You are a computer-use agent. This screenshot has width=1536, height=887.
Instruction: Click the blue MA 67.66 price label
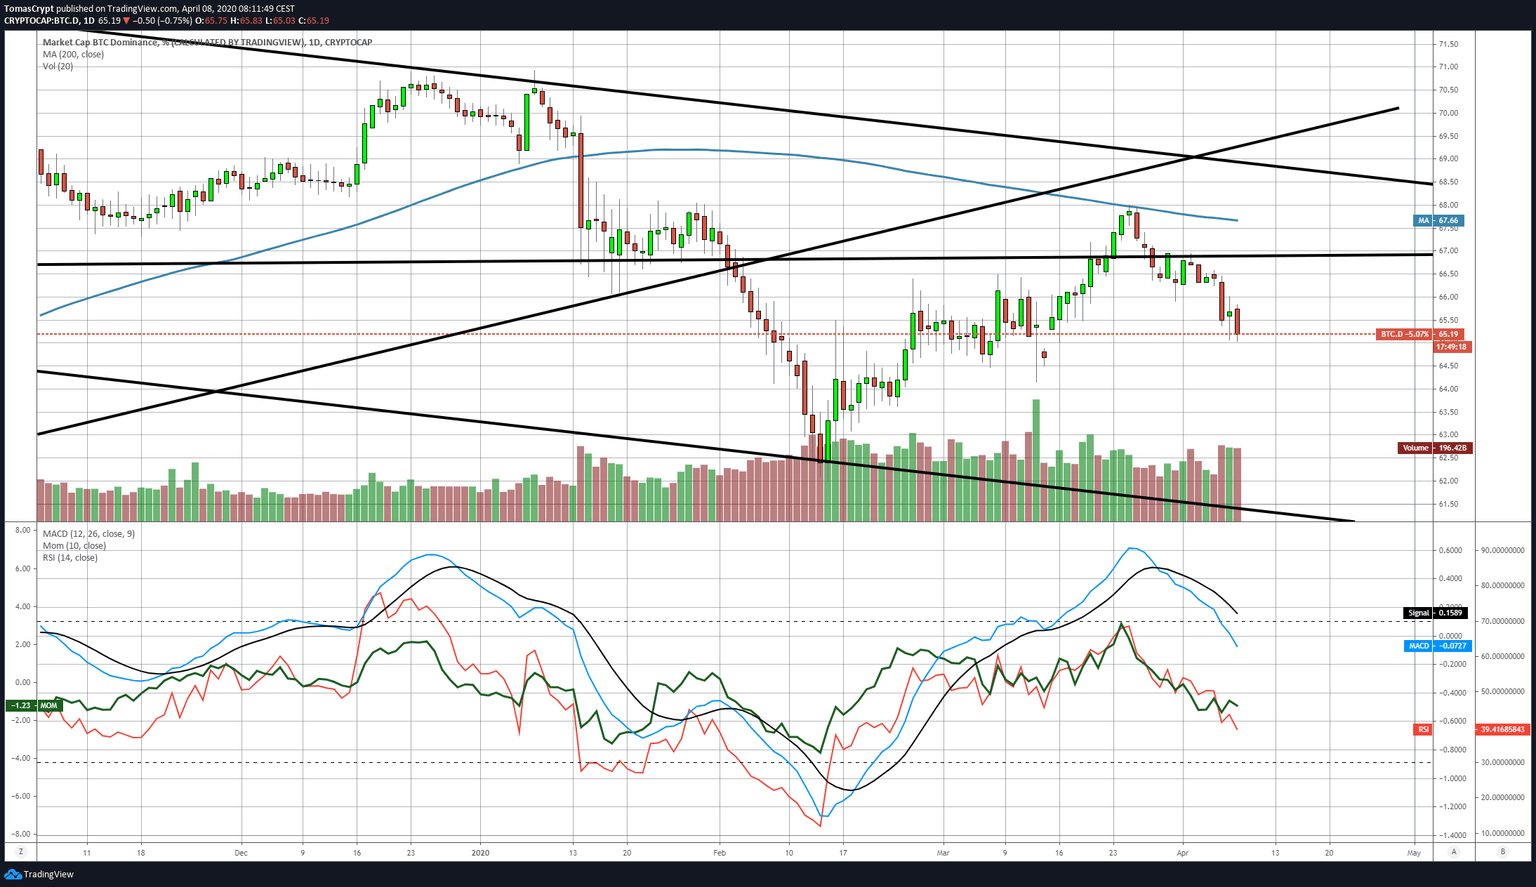pos(1439,220)
